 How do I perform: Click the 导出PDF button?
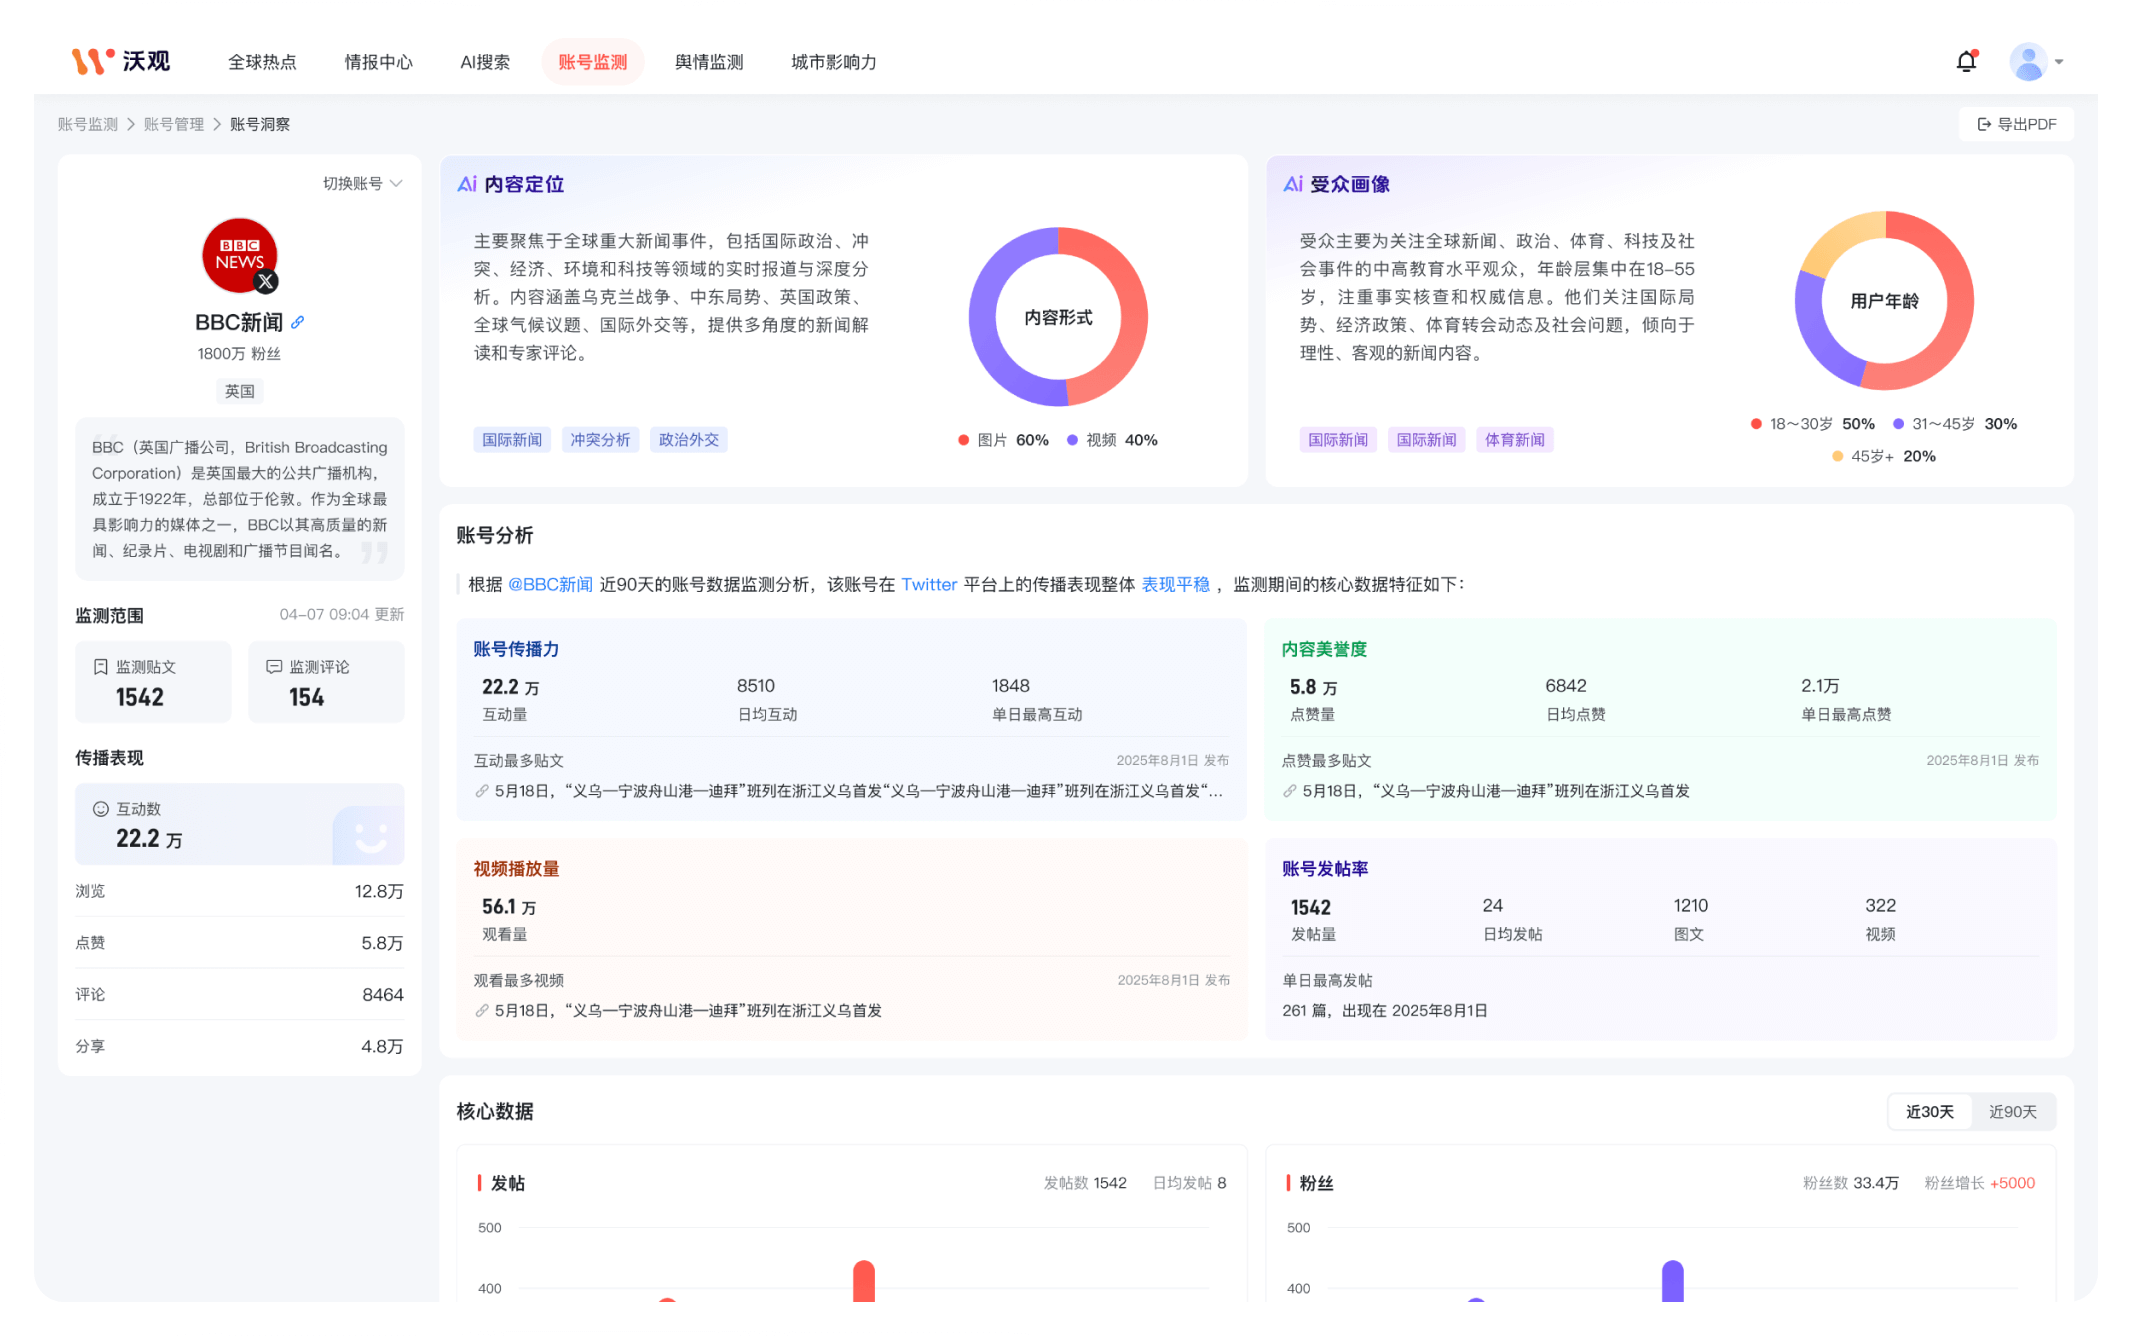coord(2016,124)
